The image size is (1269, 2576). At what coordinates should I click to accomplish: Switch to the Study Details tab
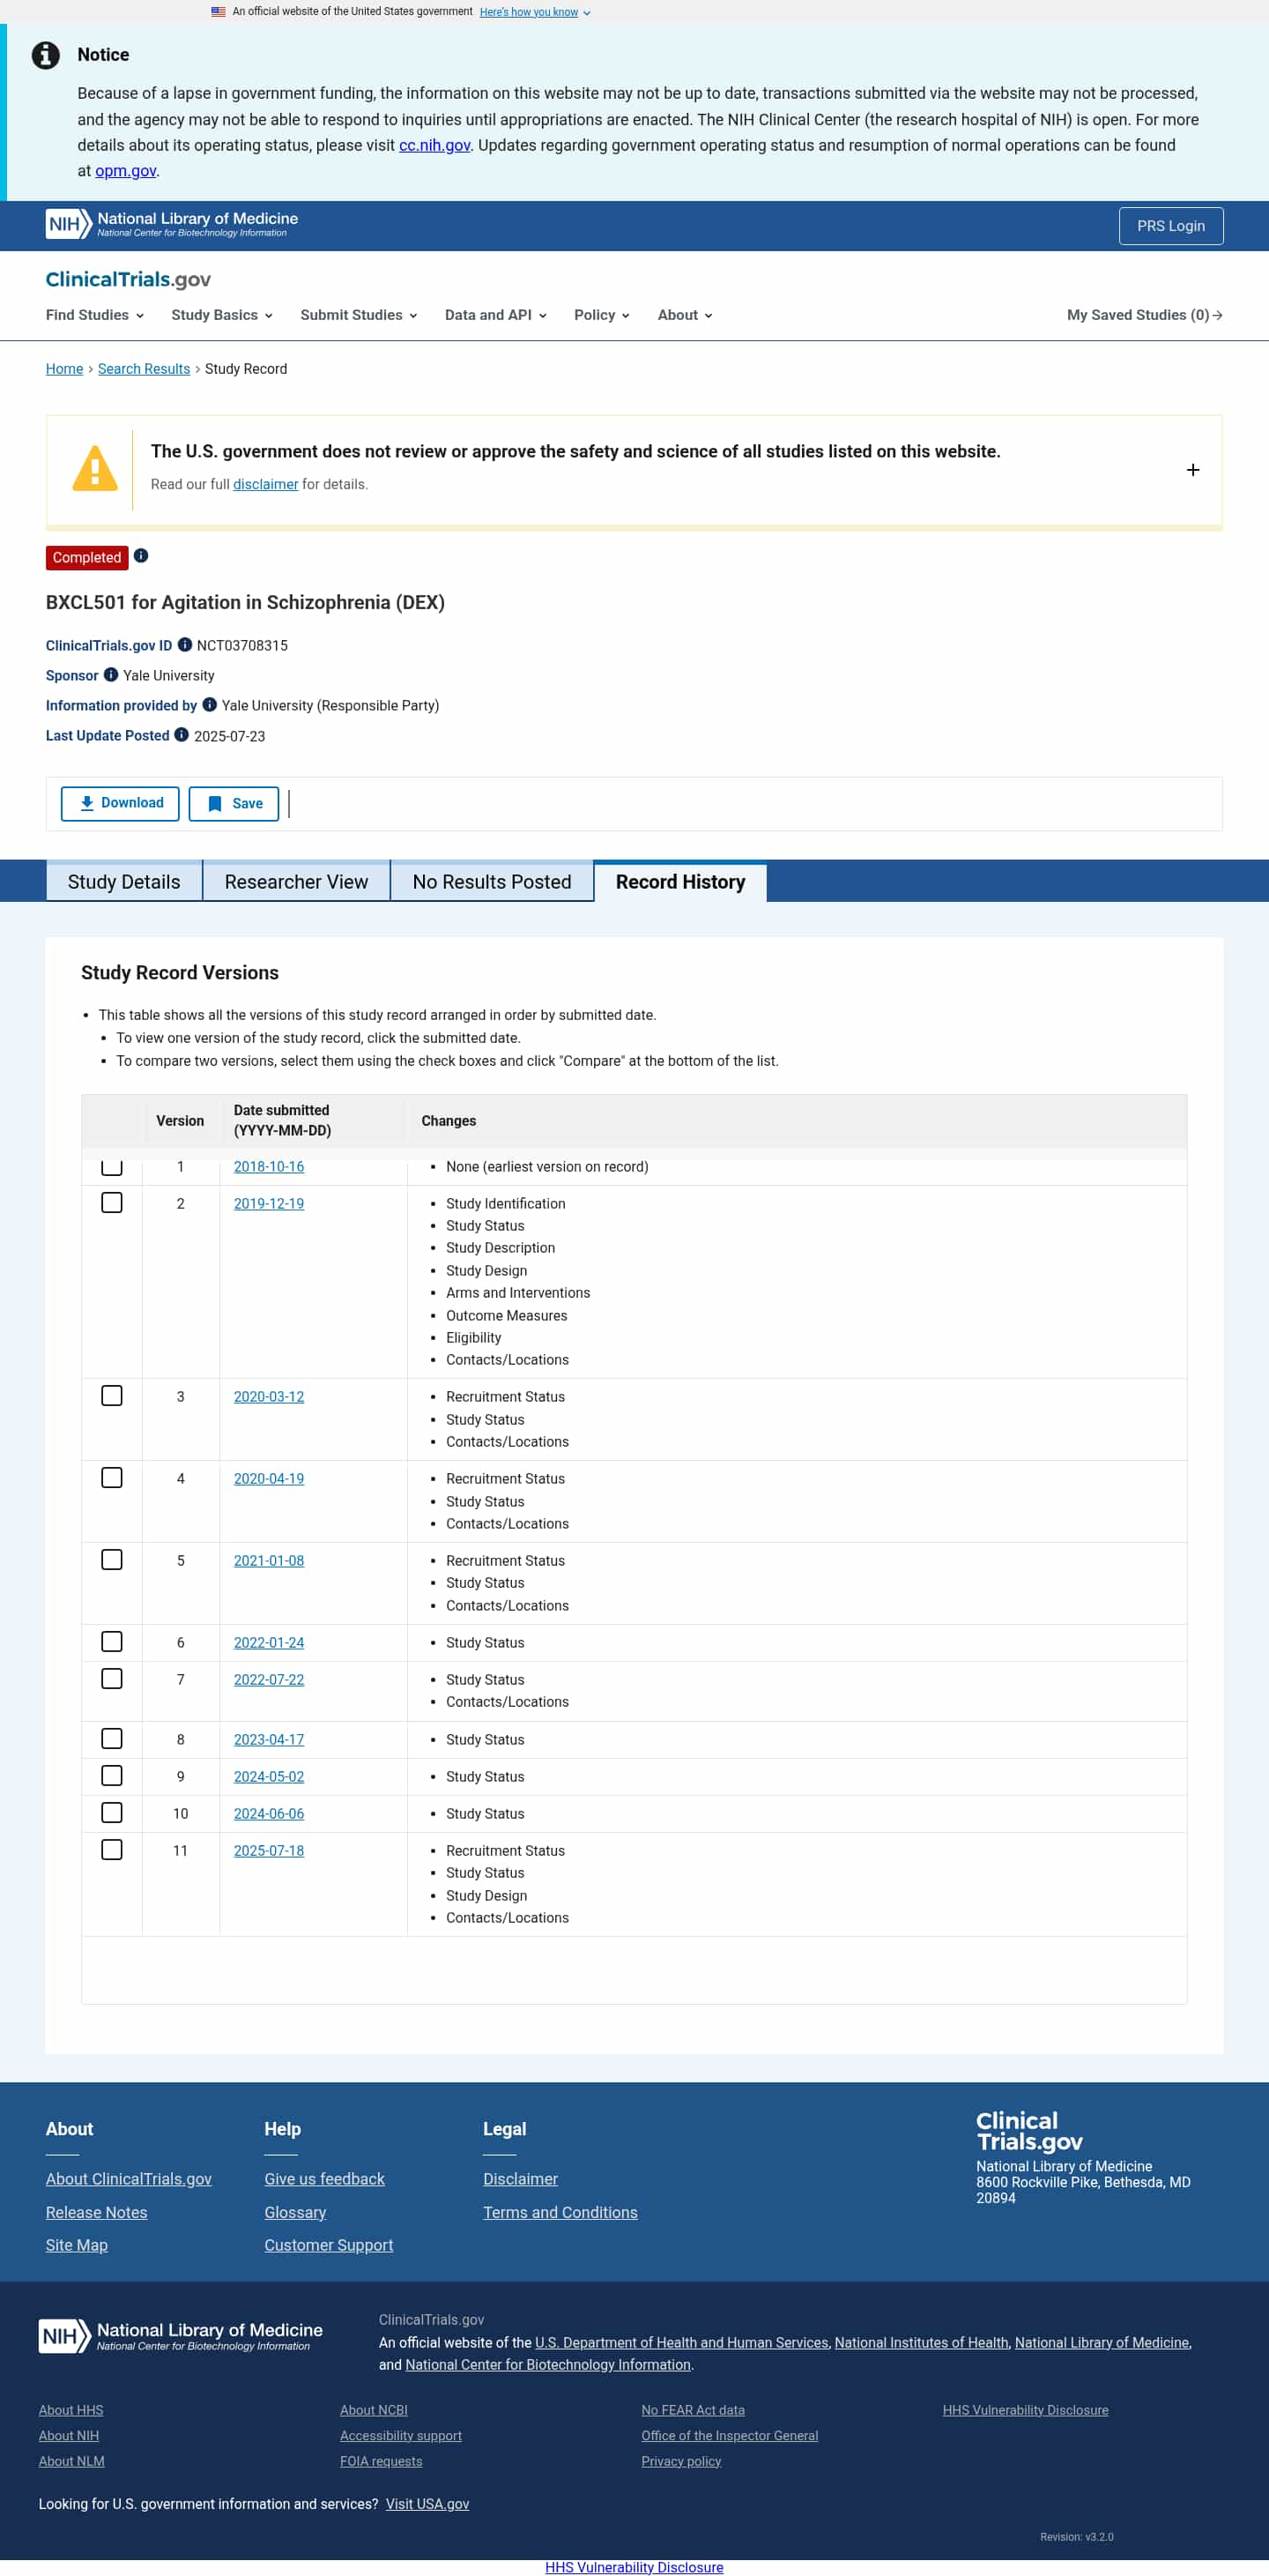pos(124,882)
